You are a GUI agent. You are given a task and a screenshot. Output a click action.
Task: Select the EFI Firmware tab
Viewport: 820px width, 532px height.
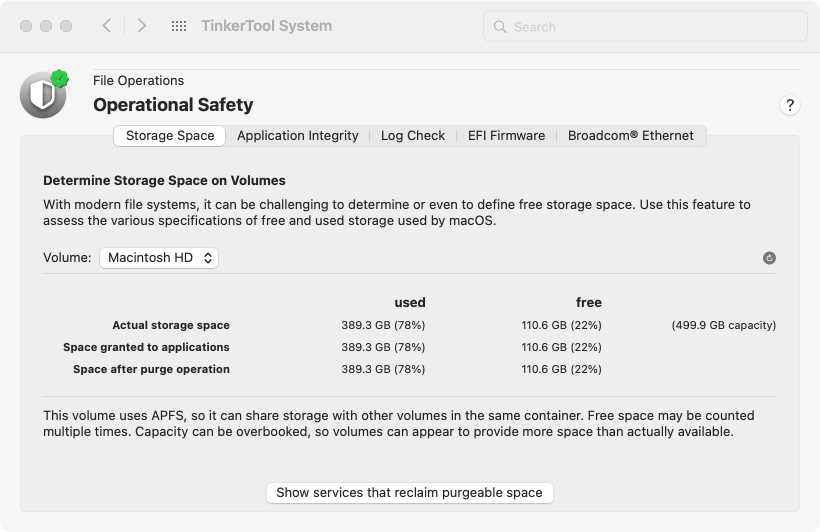click(506, 136)
